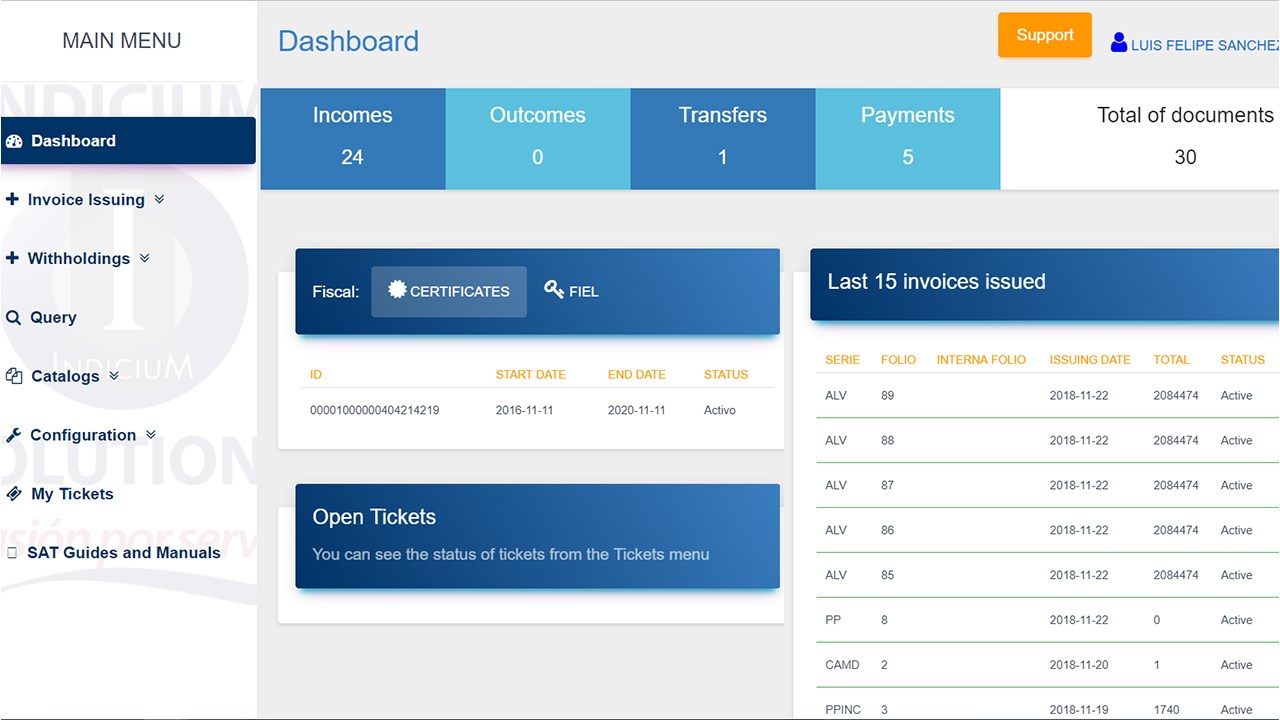Screen dimensions: 1280x720
Task: Expand the Configuration submenu chevron
Action: point(151,435)
